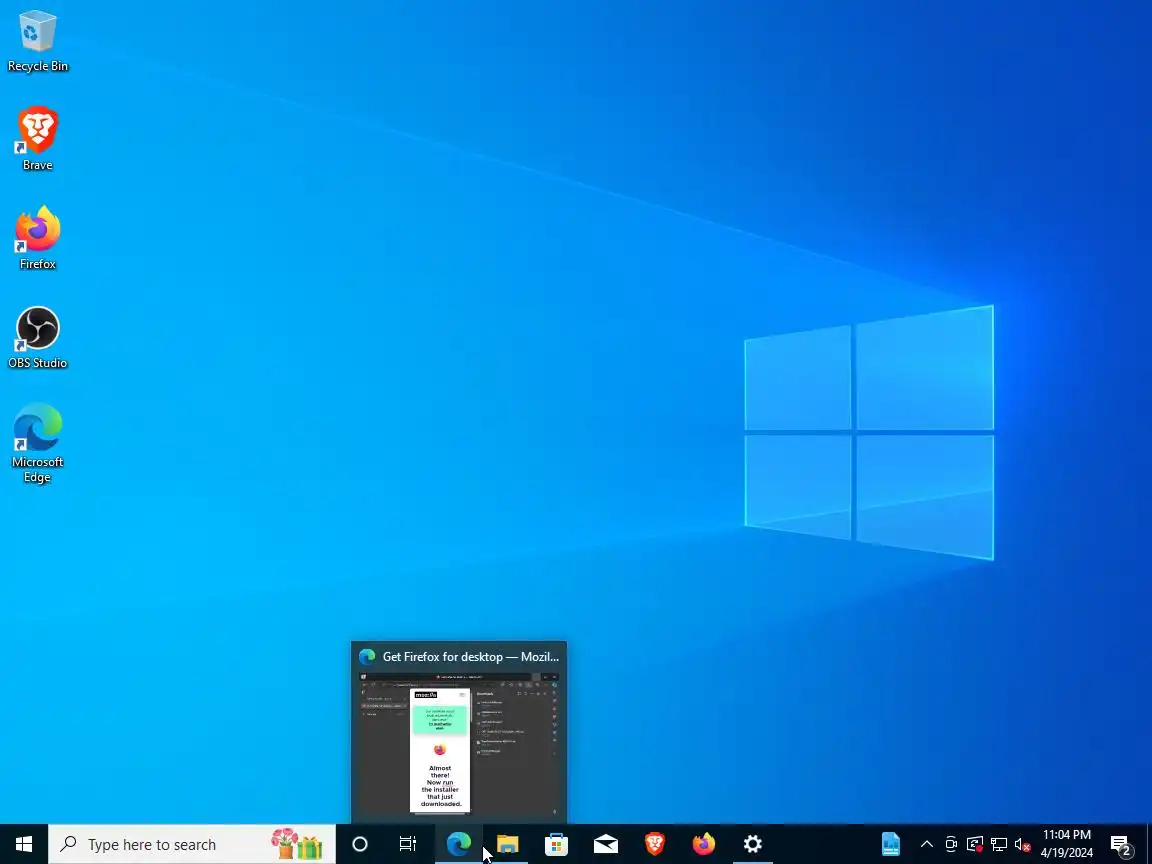Open File Explorer from the taskbar
Image resolution: width=1152 pixels, height=864 pixels.
(508, 844)
